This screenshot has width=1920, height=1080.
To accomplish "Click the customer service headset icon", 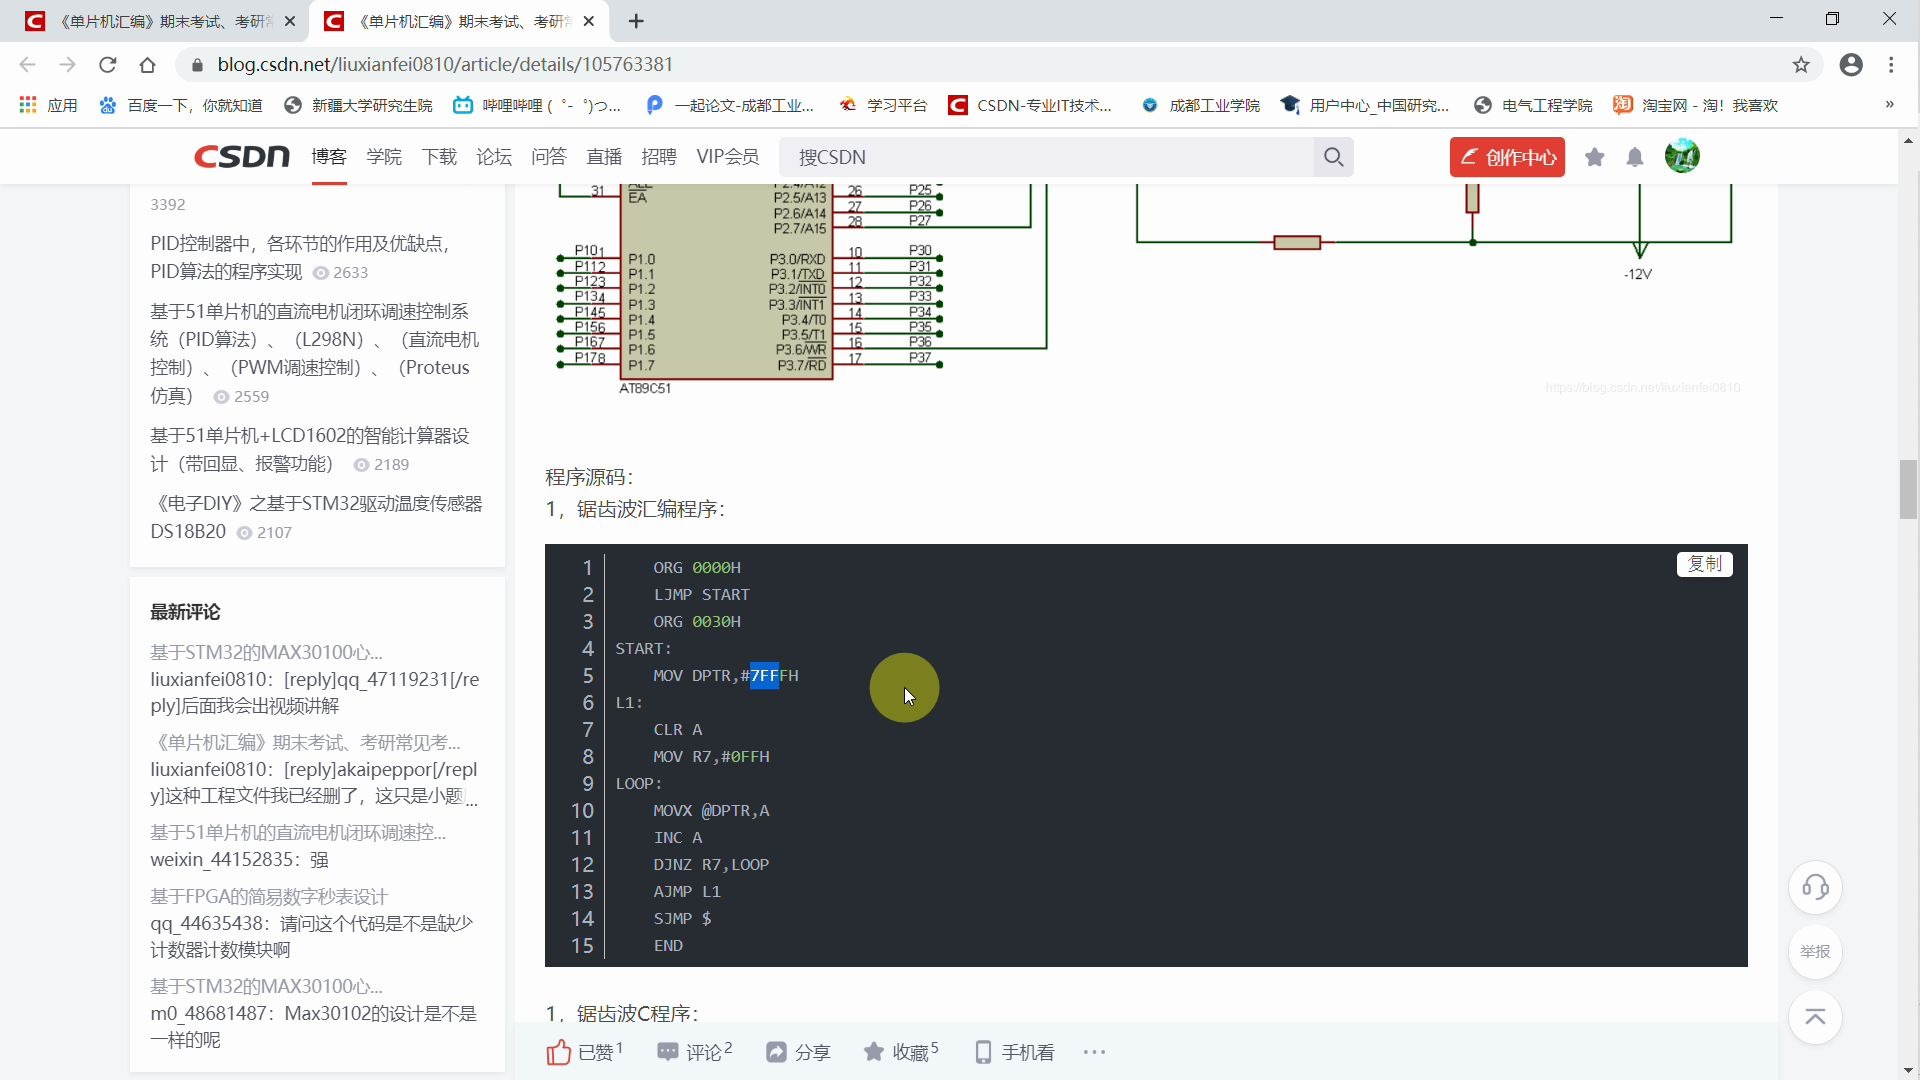I will tap(1815, 887).
